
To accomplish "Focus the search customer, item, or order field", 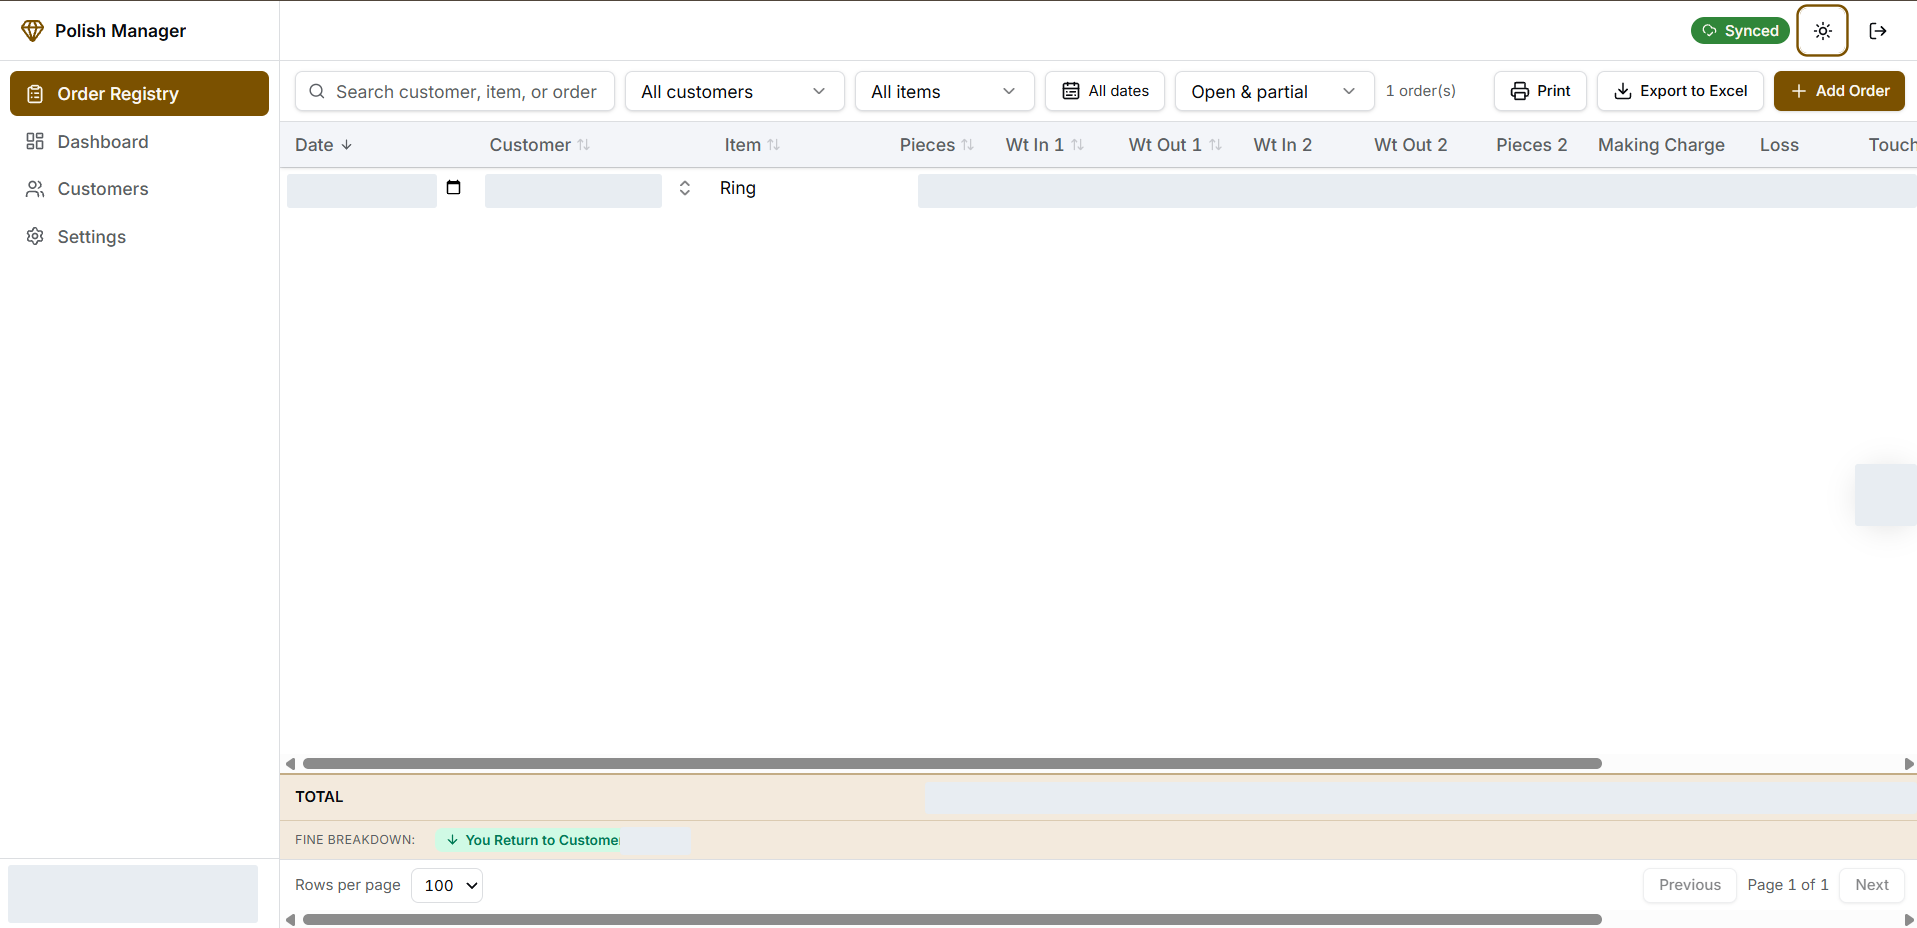I will pos(455,91).
